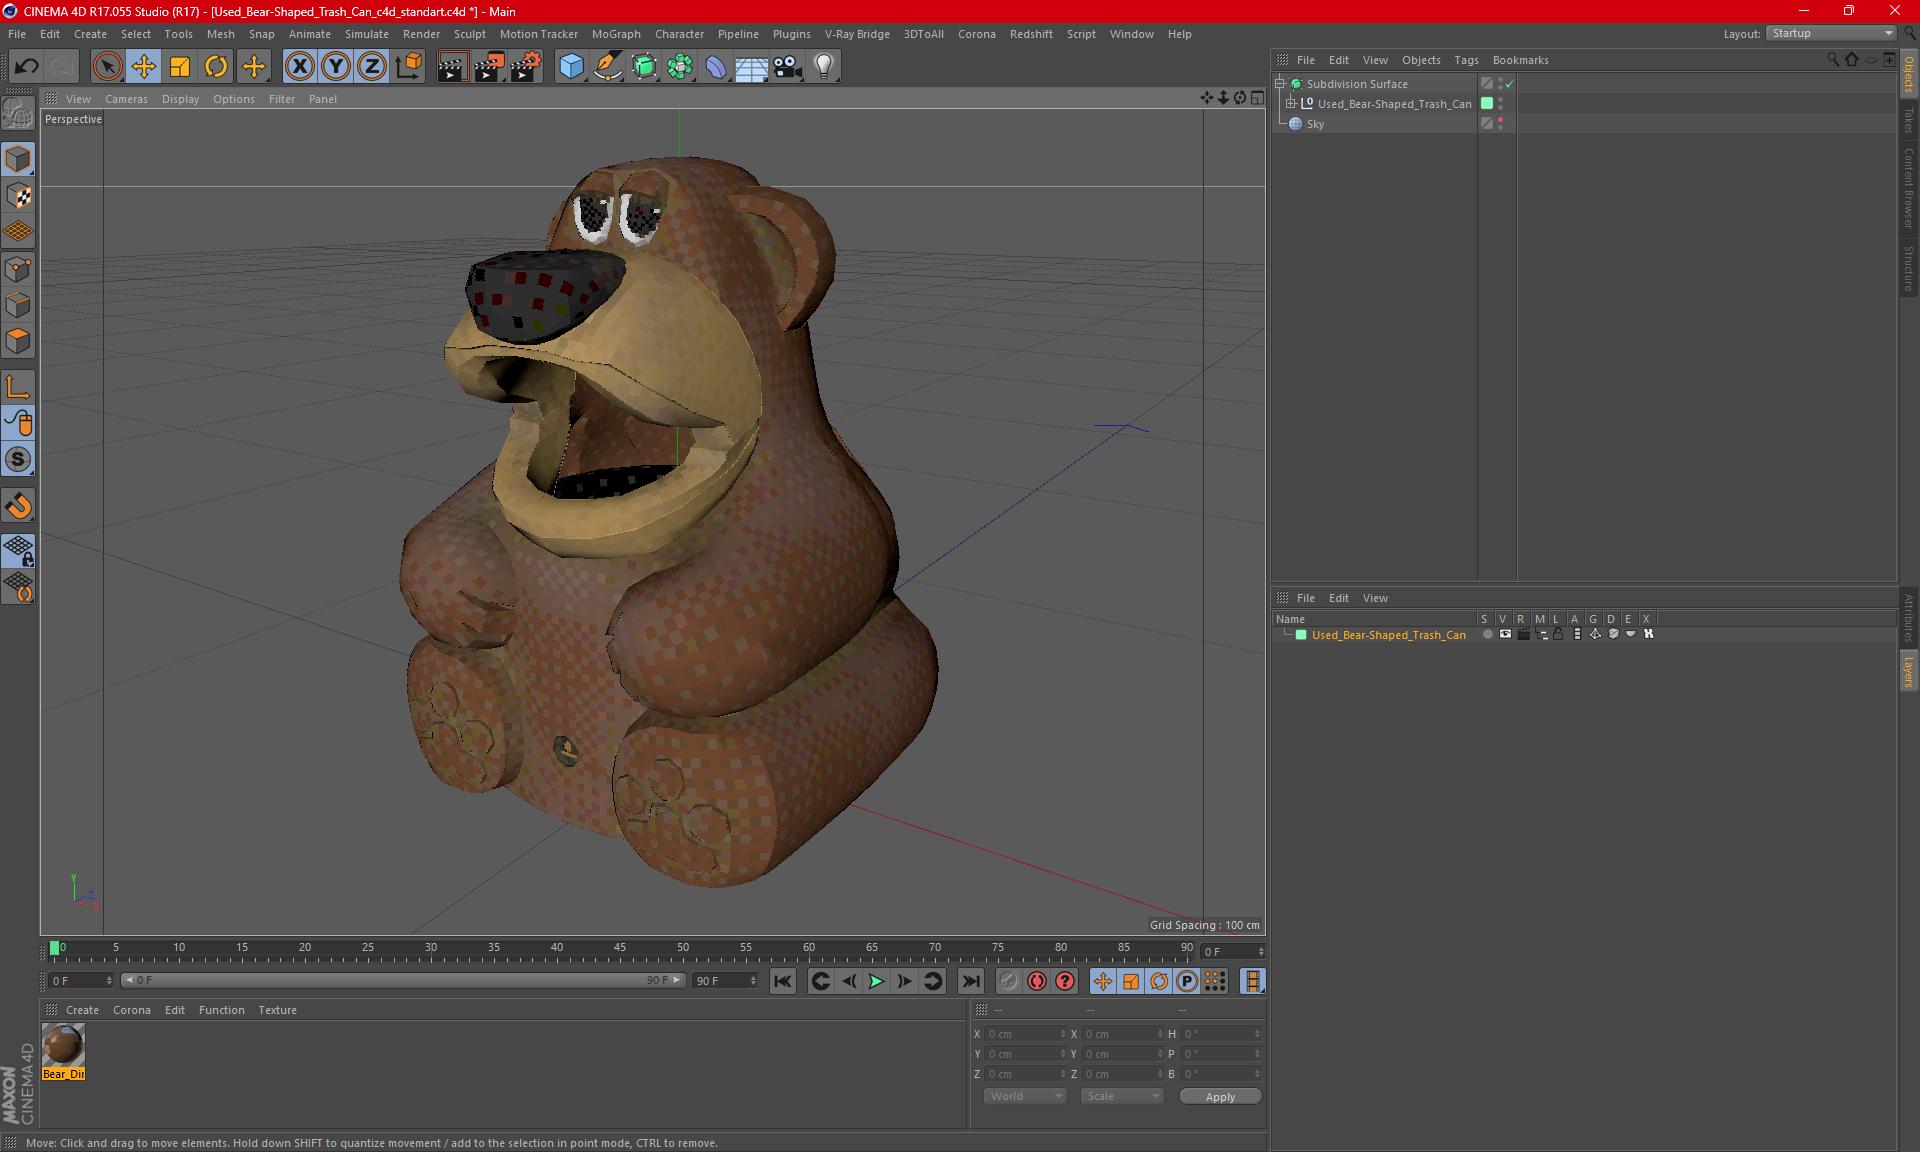Screen dimensions: 1920x1152
Task: Go to end of animation
Action: click(x=970, y=981)
